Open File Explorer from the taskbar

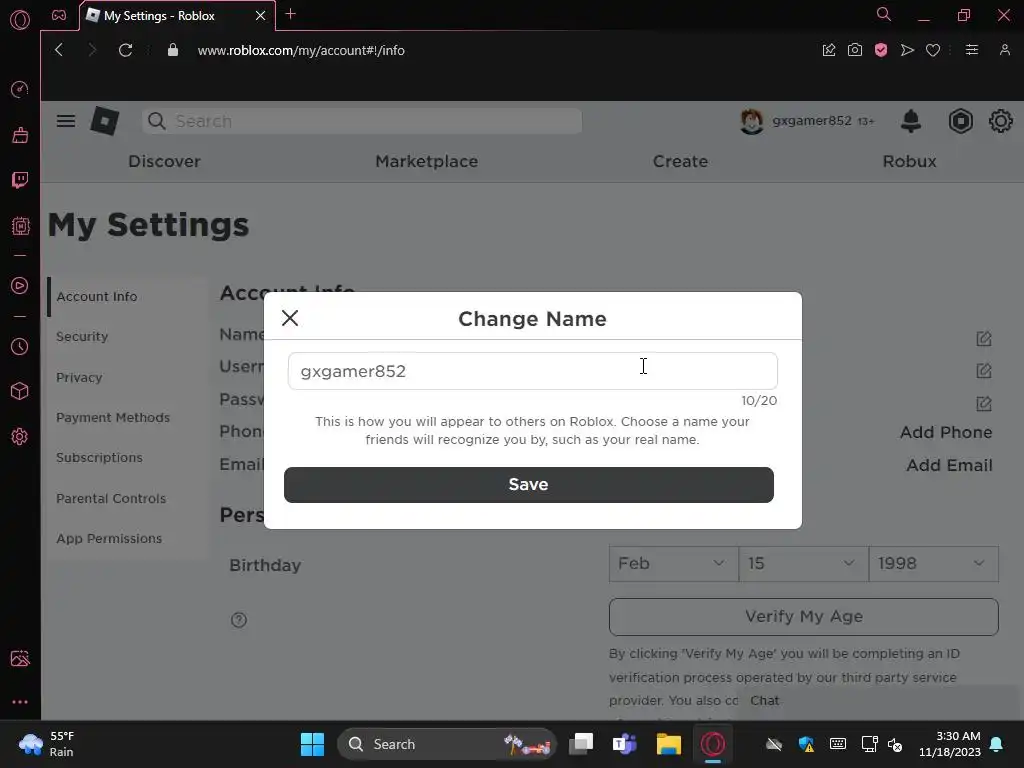668,744
